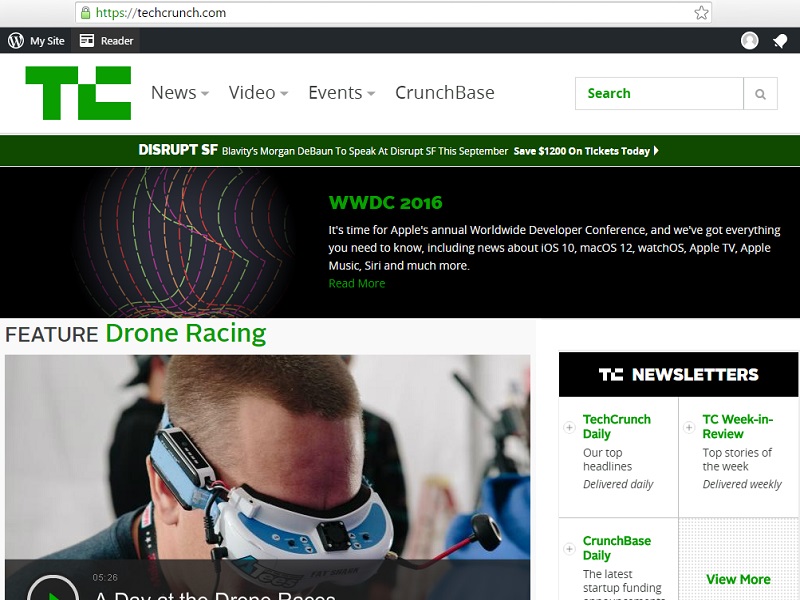Image resolution: width=800 pixels, height=600 pixels.
Task: Open the TechCrunch Daily newsletter title
Action: (617, 427)
